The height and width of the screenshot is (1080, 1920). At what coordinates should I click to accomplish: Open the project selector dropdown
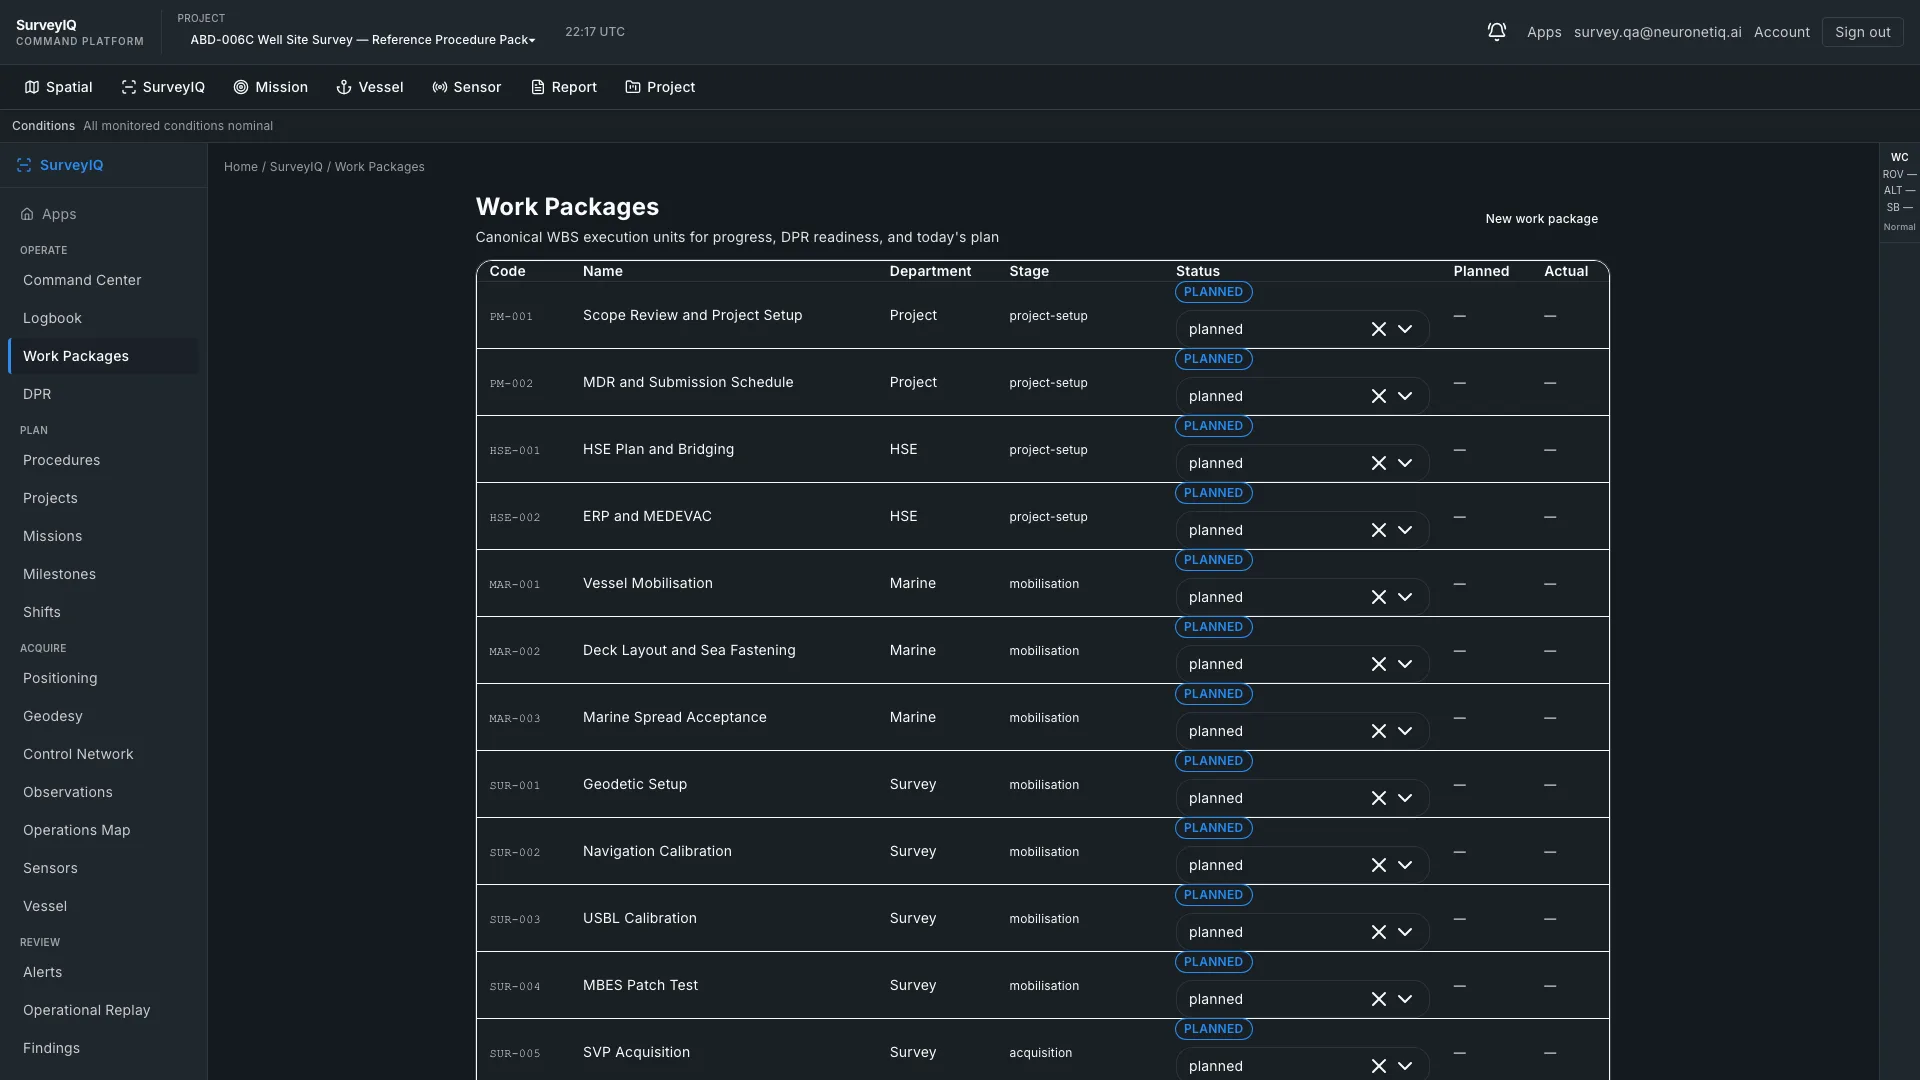pyautogui.click(x=362, y=40)
